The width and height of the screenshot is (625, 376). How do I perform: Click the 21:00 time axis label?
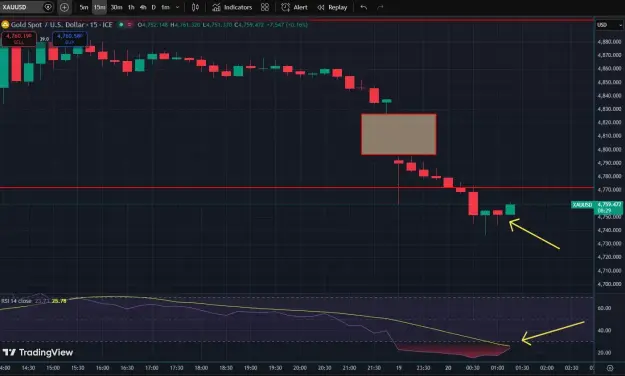tap(349, 368)
